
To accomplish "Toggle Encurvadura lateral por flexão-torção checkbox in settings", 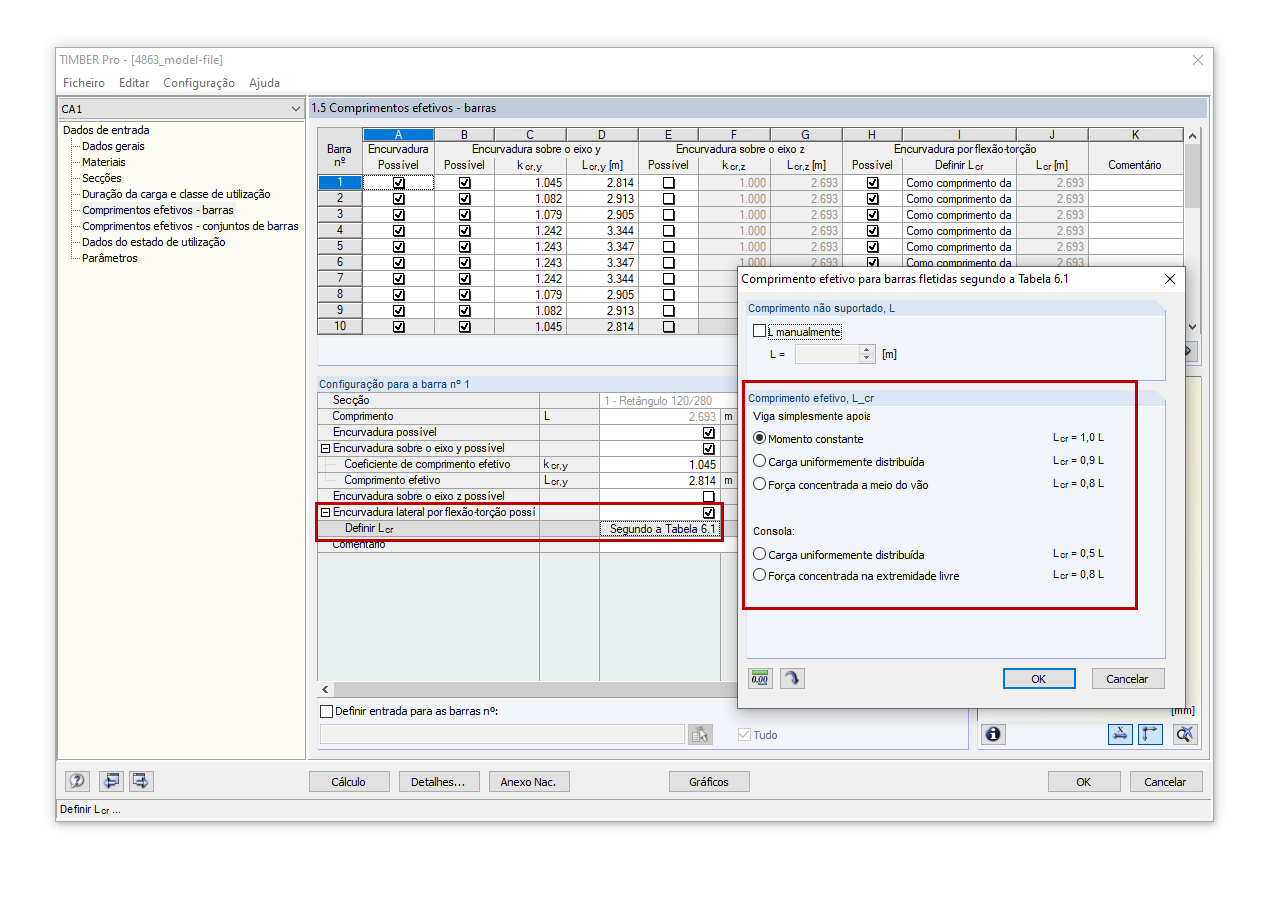I will point(709,512).
